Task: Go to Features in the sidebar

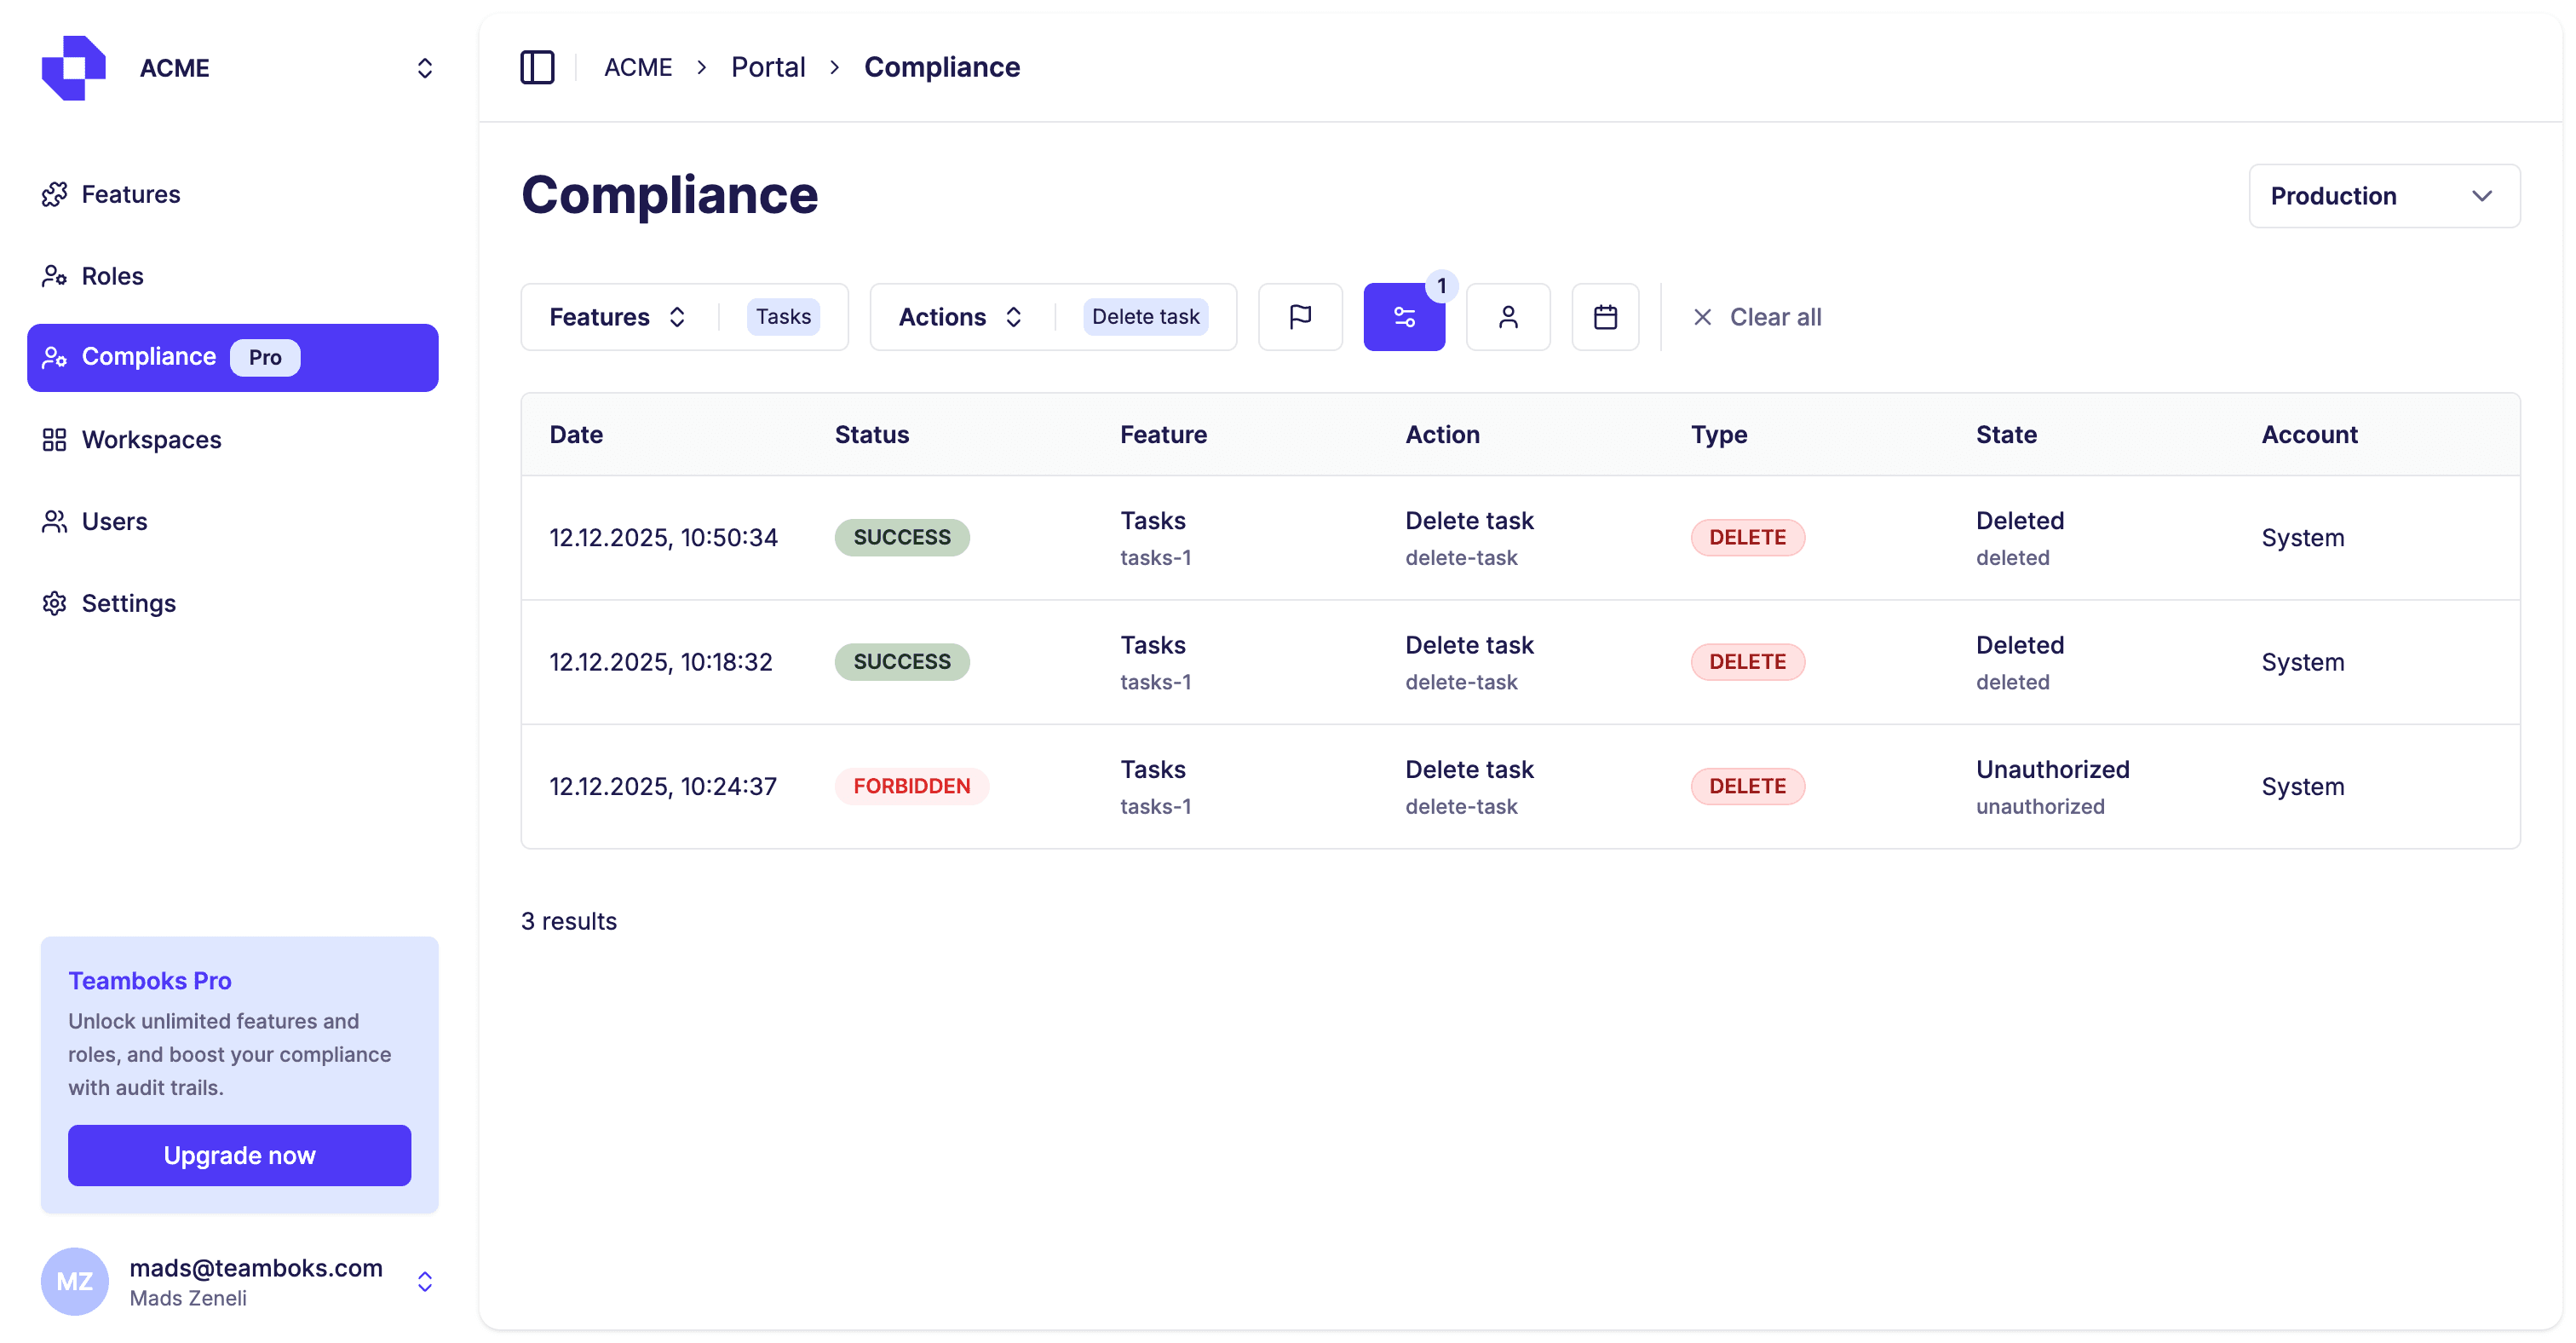Action: [x=130, y=194]
